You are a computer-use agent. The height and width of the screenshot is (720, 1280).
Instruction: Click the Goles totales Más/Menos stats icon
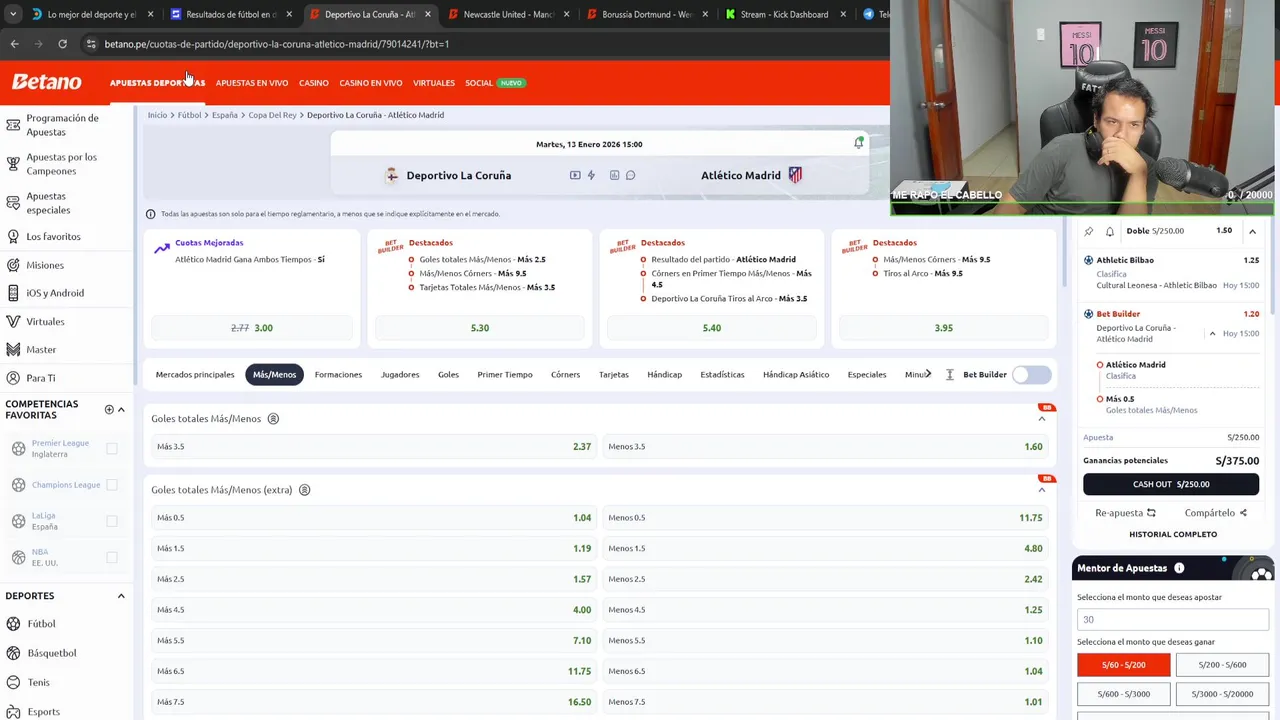point(273,419)
